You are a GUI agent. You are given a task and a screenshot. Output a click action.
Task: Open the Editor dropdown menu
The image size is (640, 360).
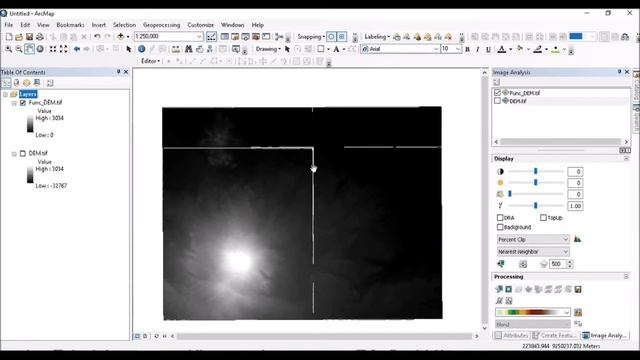point(150,61)
